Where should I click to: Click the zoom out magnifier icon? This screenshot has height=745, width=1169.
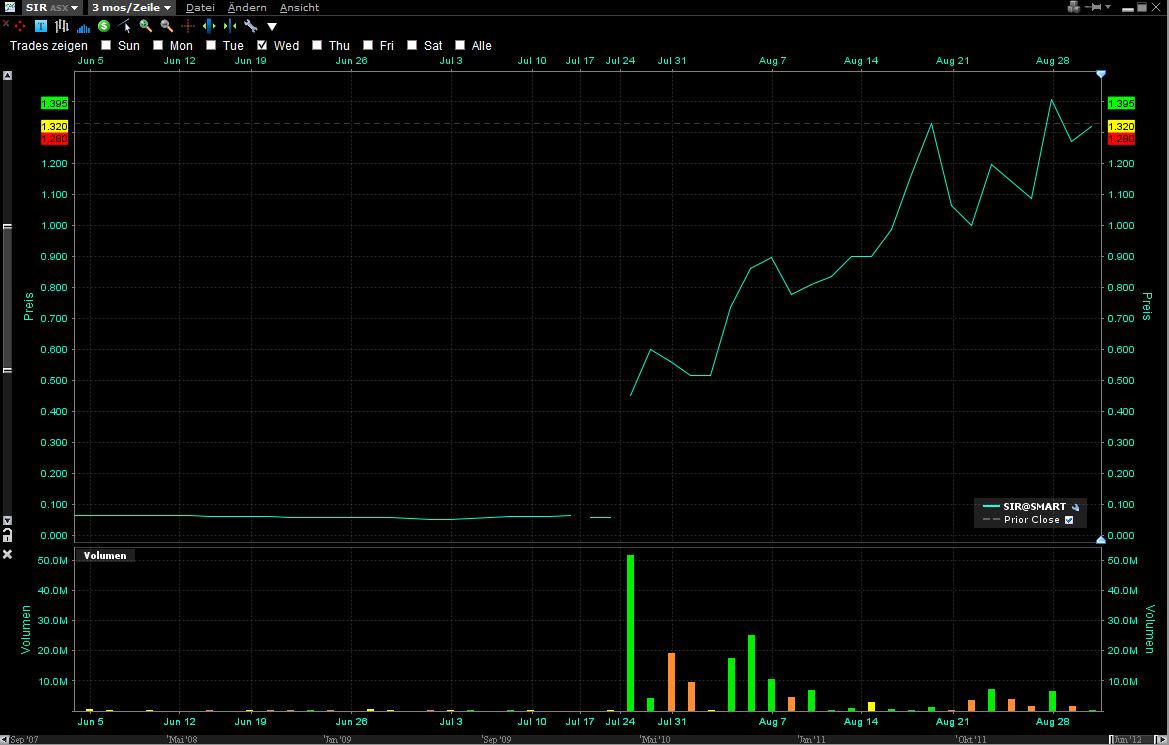click(166, 26)
